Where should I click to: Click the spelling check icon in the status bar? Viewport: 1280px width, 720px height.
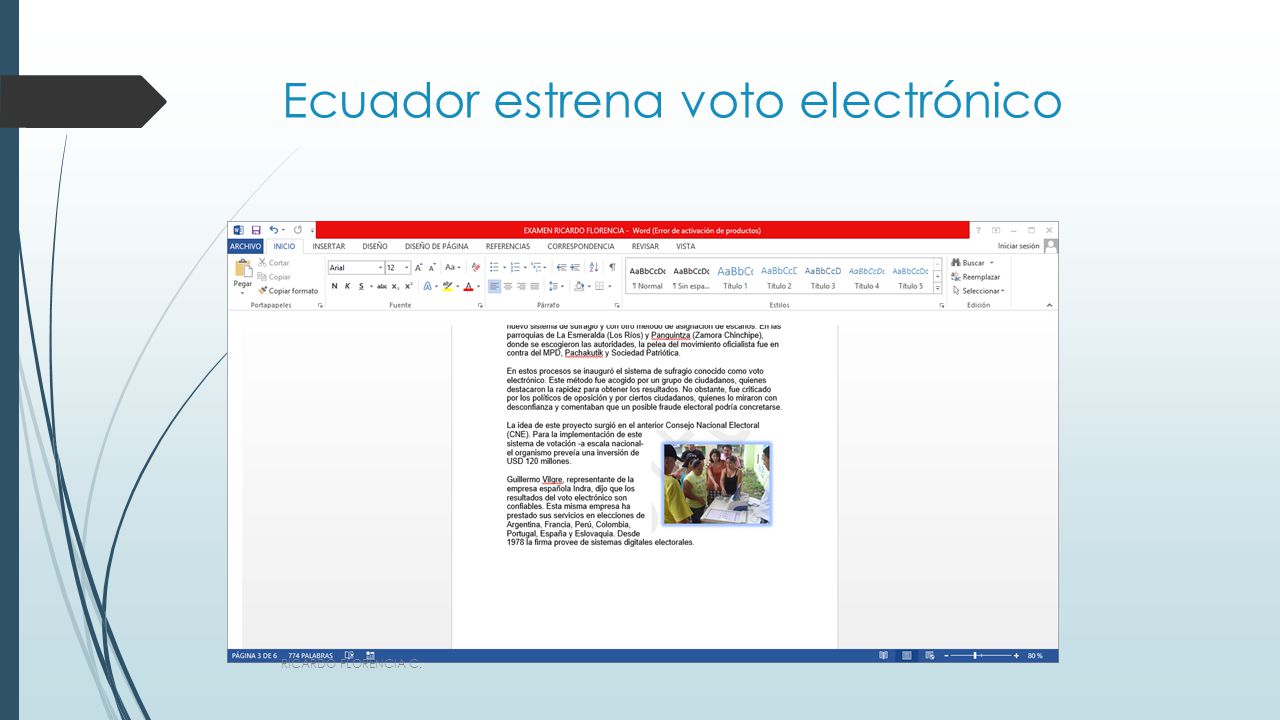[349, 655]
